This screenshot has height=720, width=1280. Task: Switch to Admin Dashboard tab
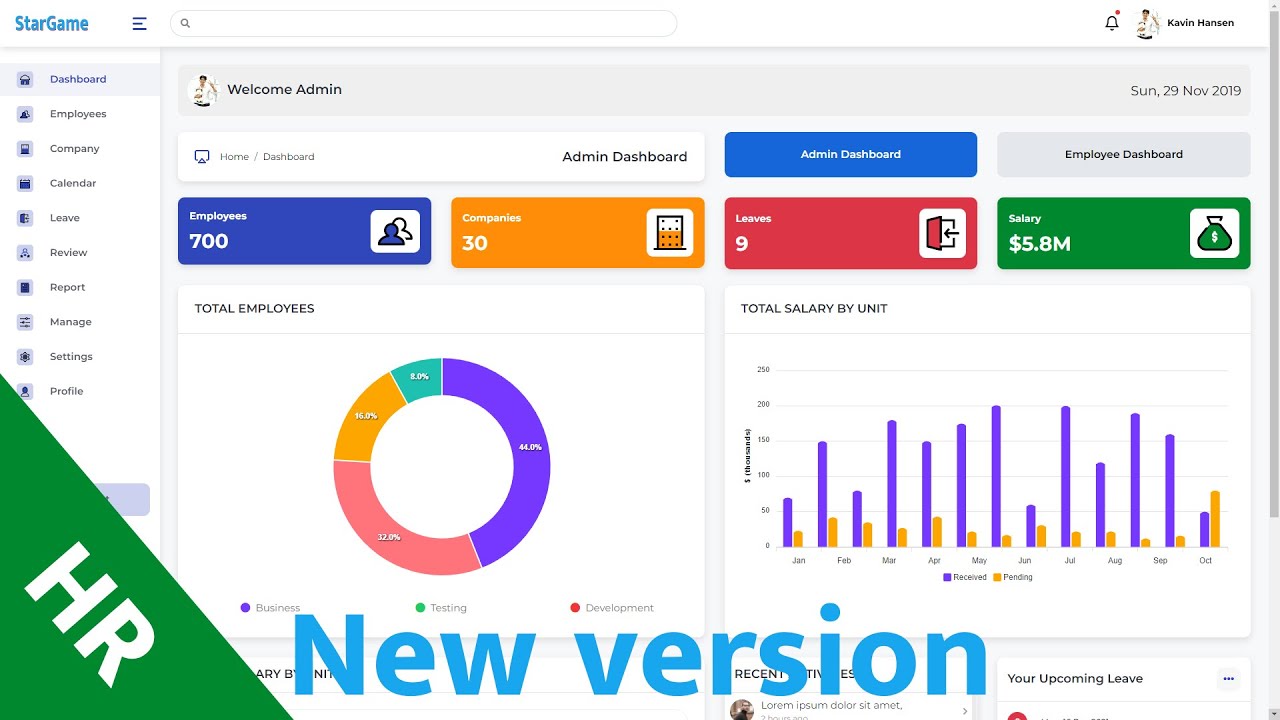click(x=850, y=155)
